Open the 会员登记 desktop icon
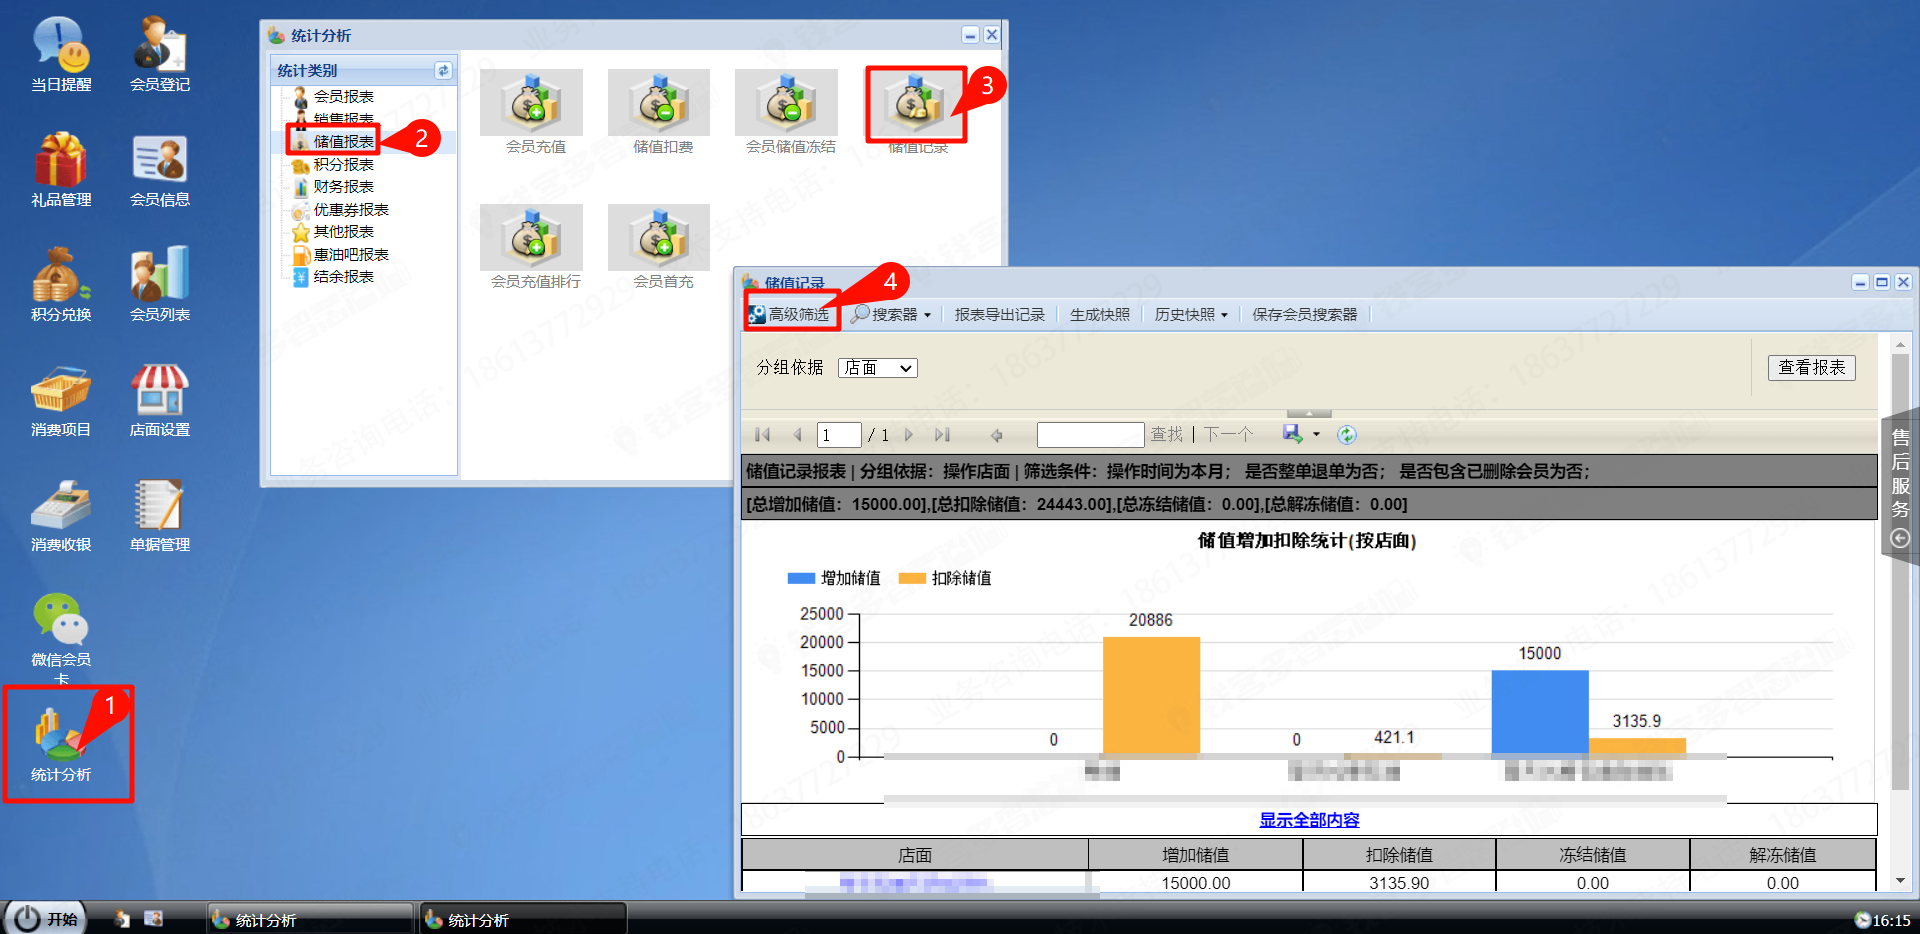This screenshot has height=934, width=1920. (x=159, y=55)
